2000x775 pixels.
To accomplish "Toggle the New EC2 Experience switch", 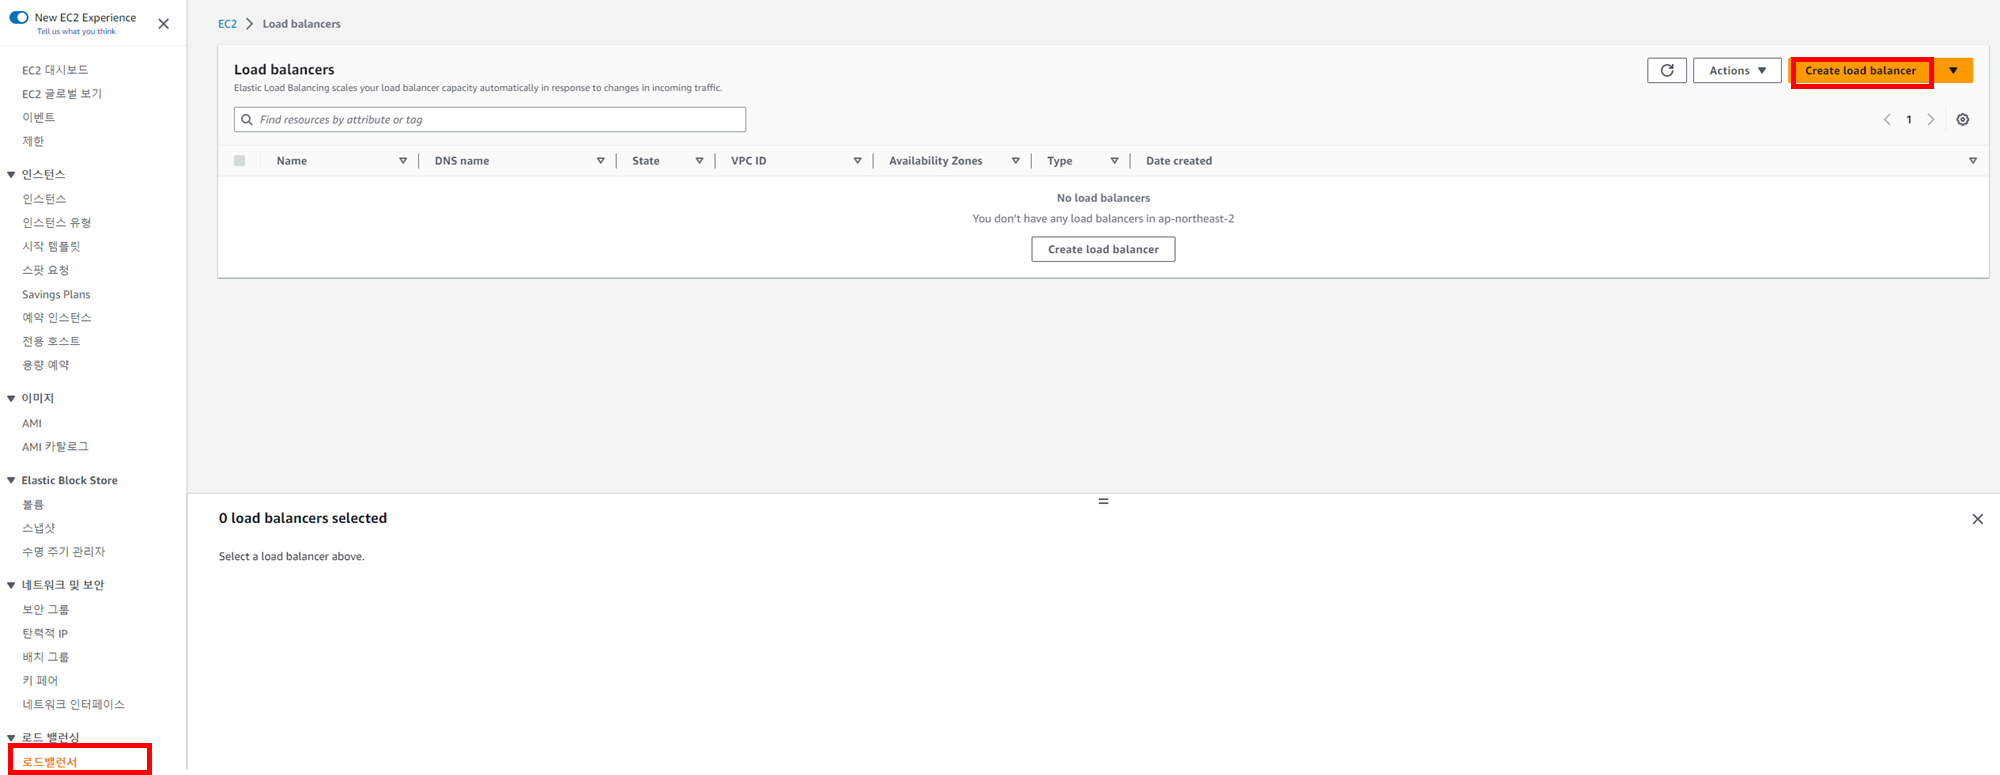I will 19,17.
